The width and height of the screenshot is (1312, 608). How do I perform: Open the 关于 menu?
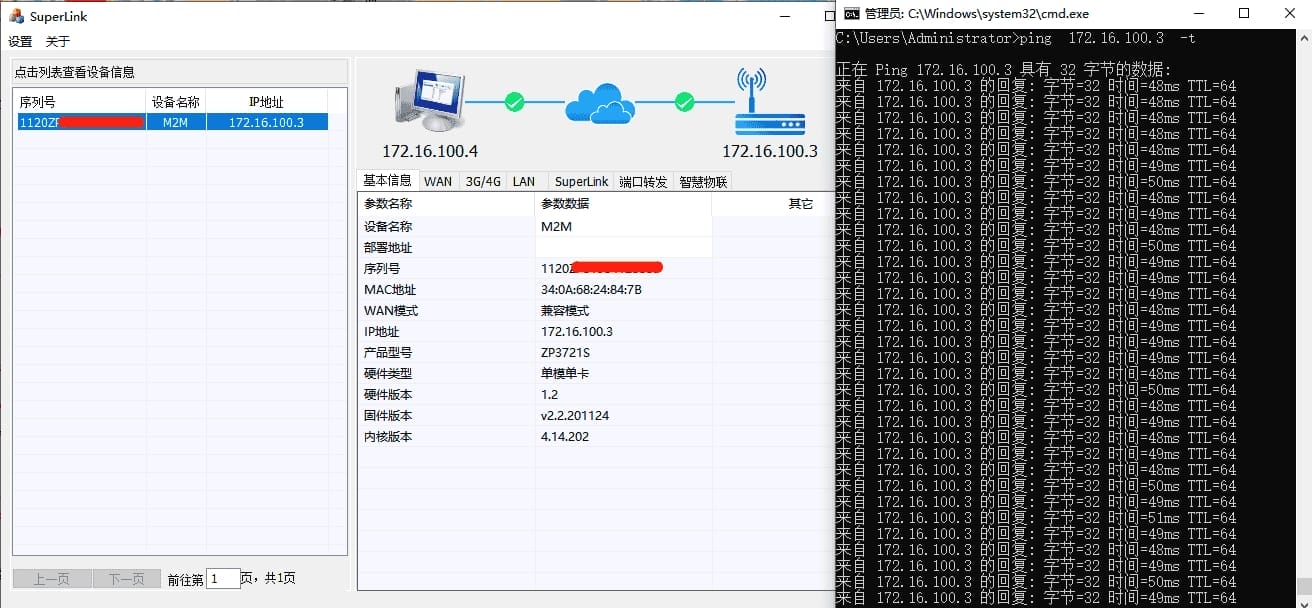[x=58, y=41]
